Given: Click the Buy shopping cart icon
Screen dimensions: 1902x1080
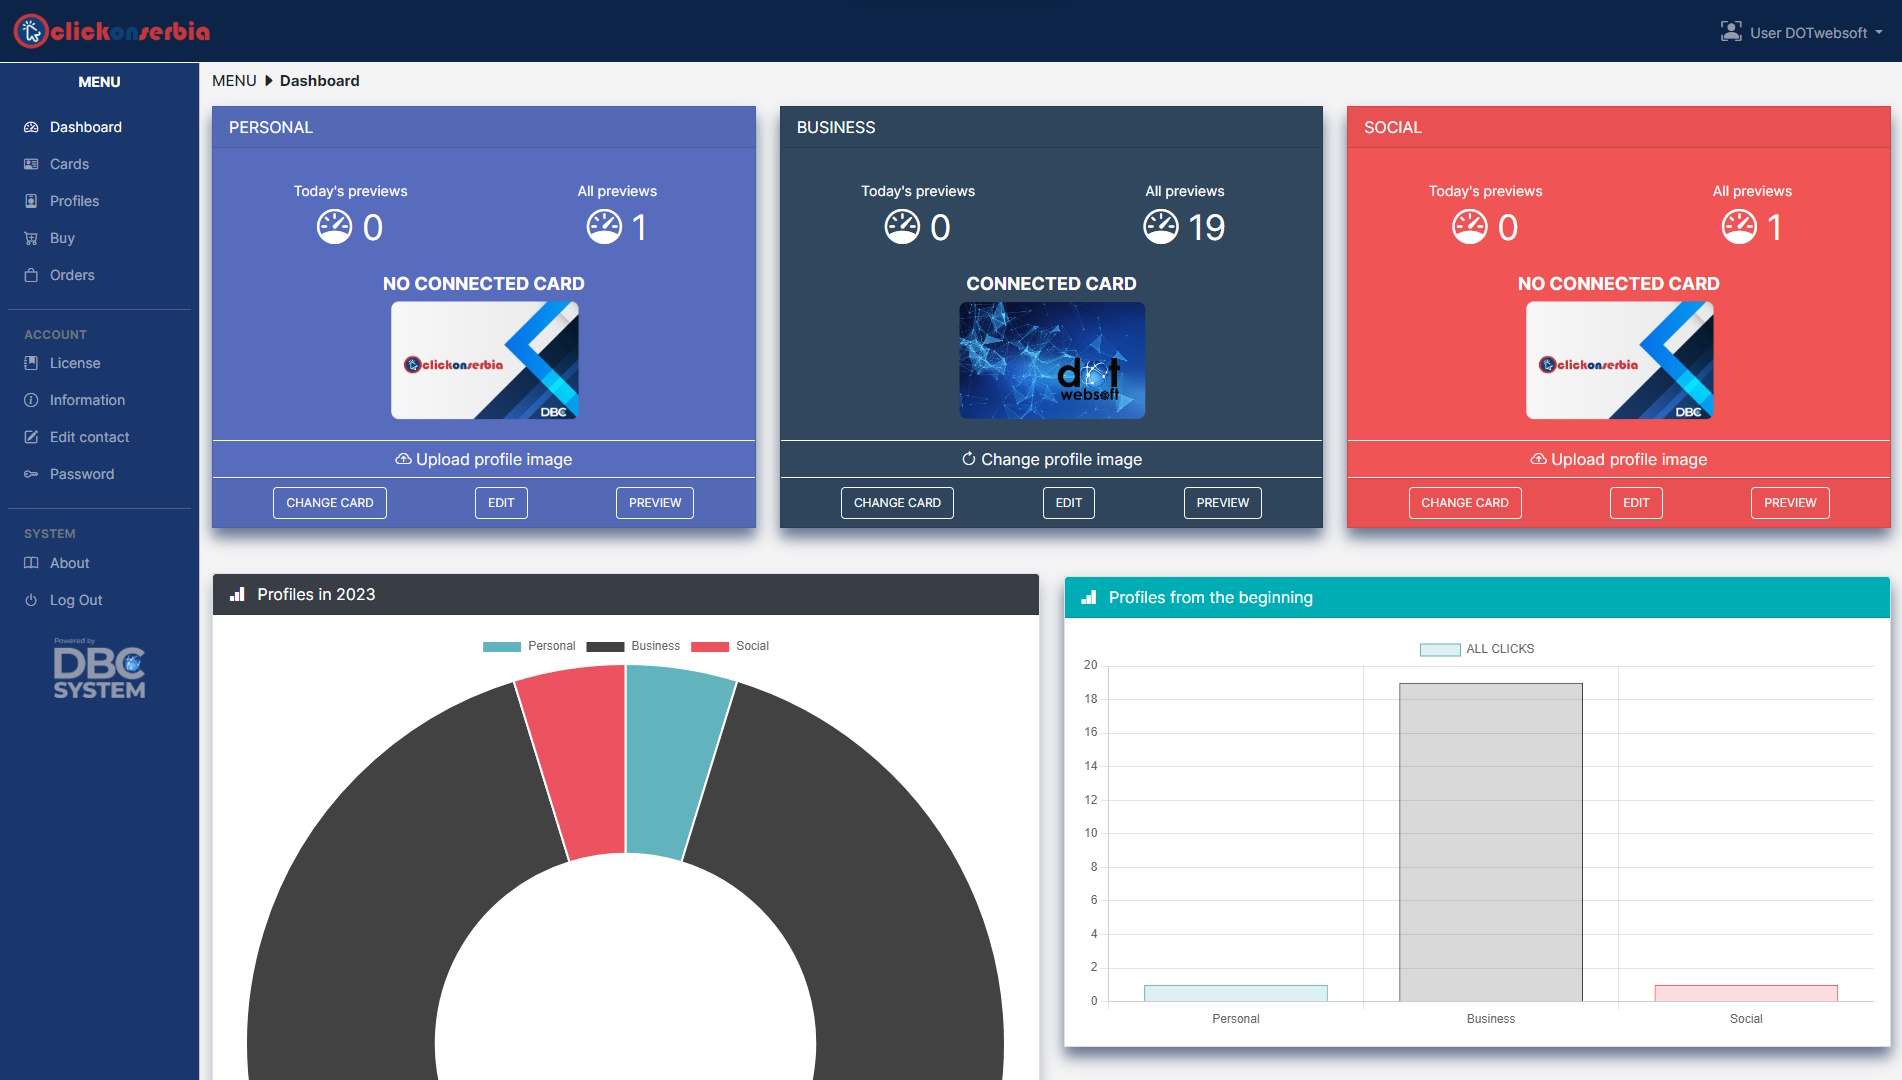Looking at the screenshot, I should [x=31, y=238].
